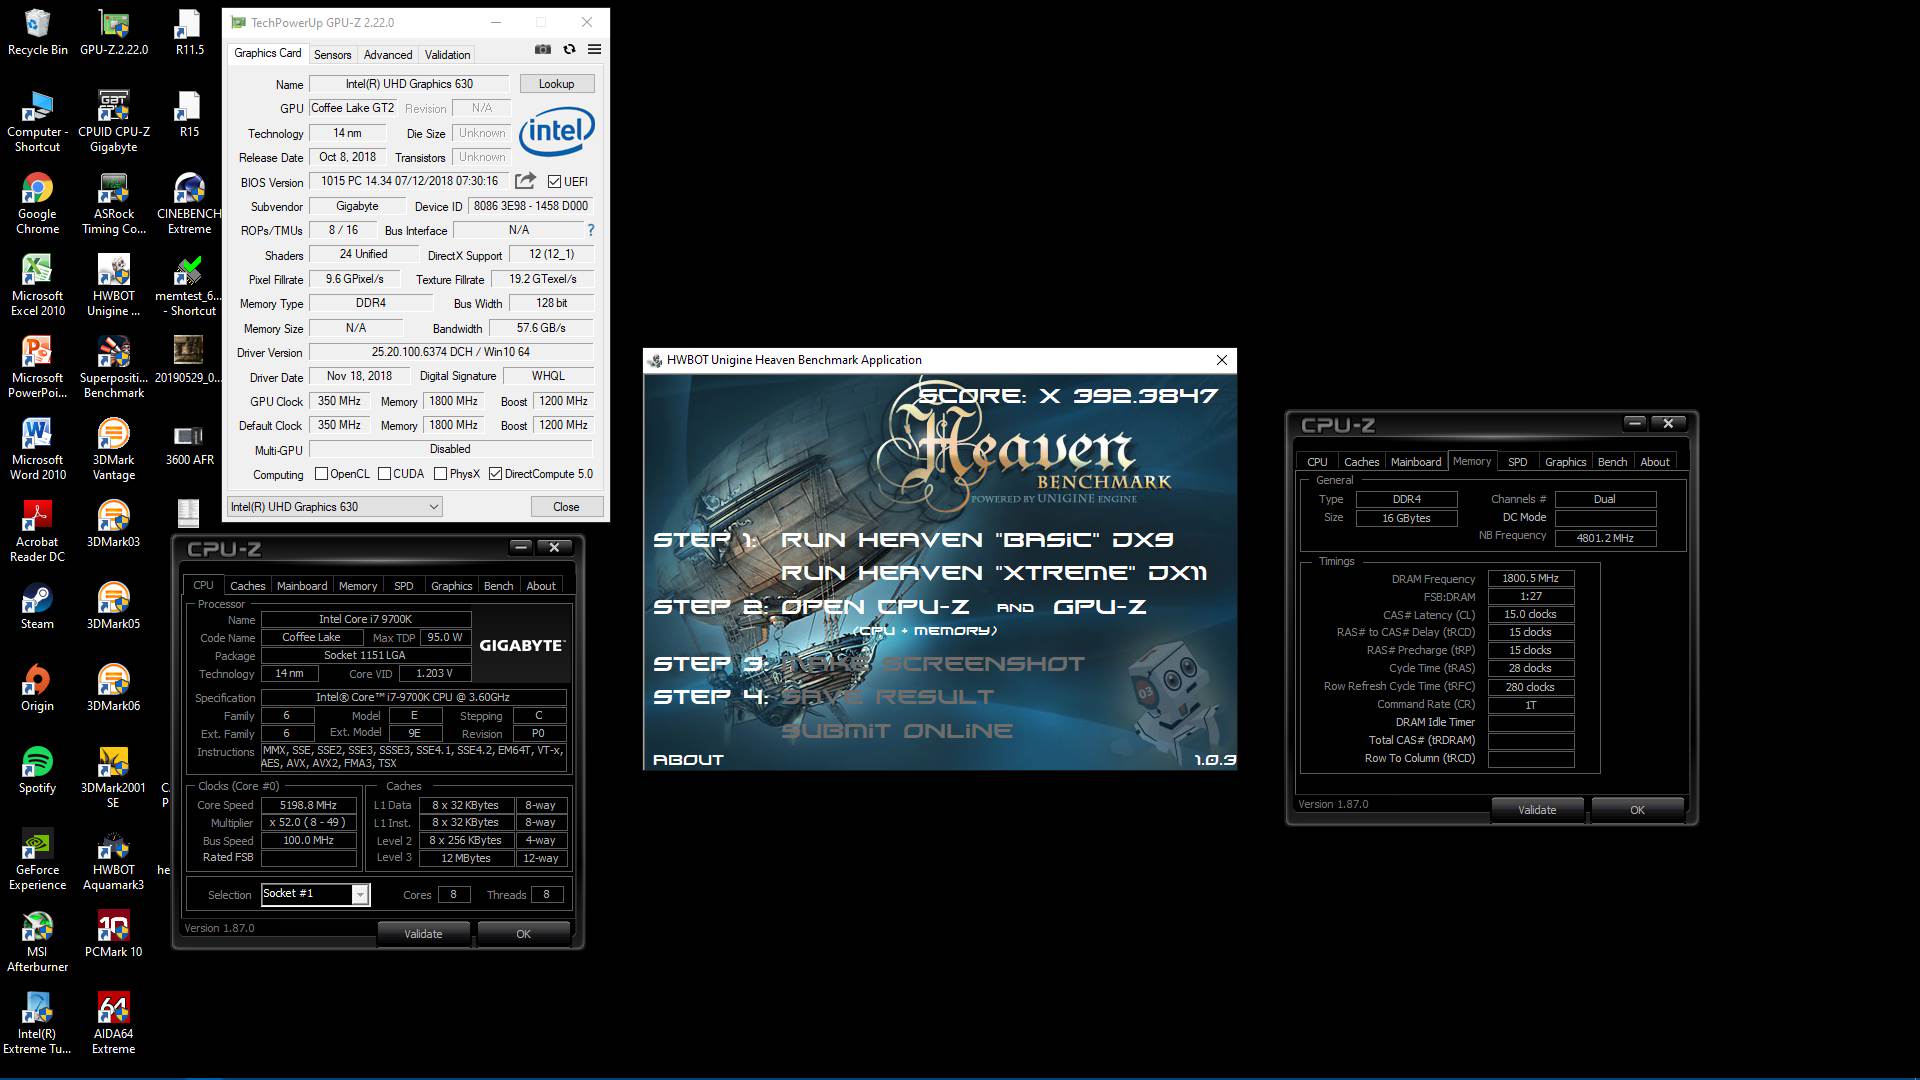Click Run Heaven "Xtreme" DX11
Viewport: 1920px width, 1080px height.
pyautogui.click(x=993, y=573)
